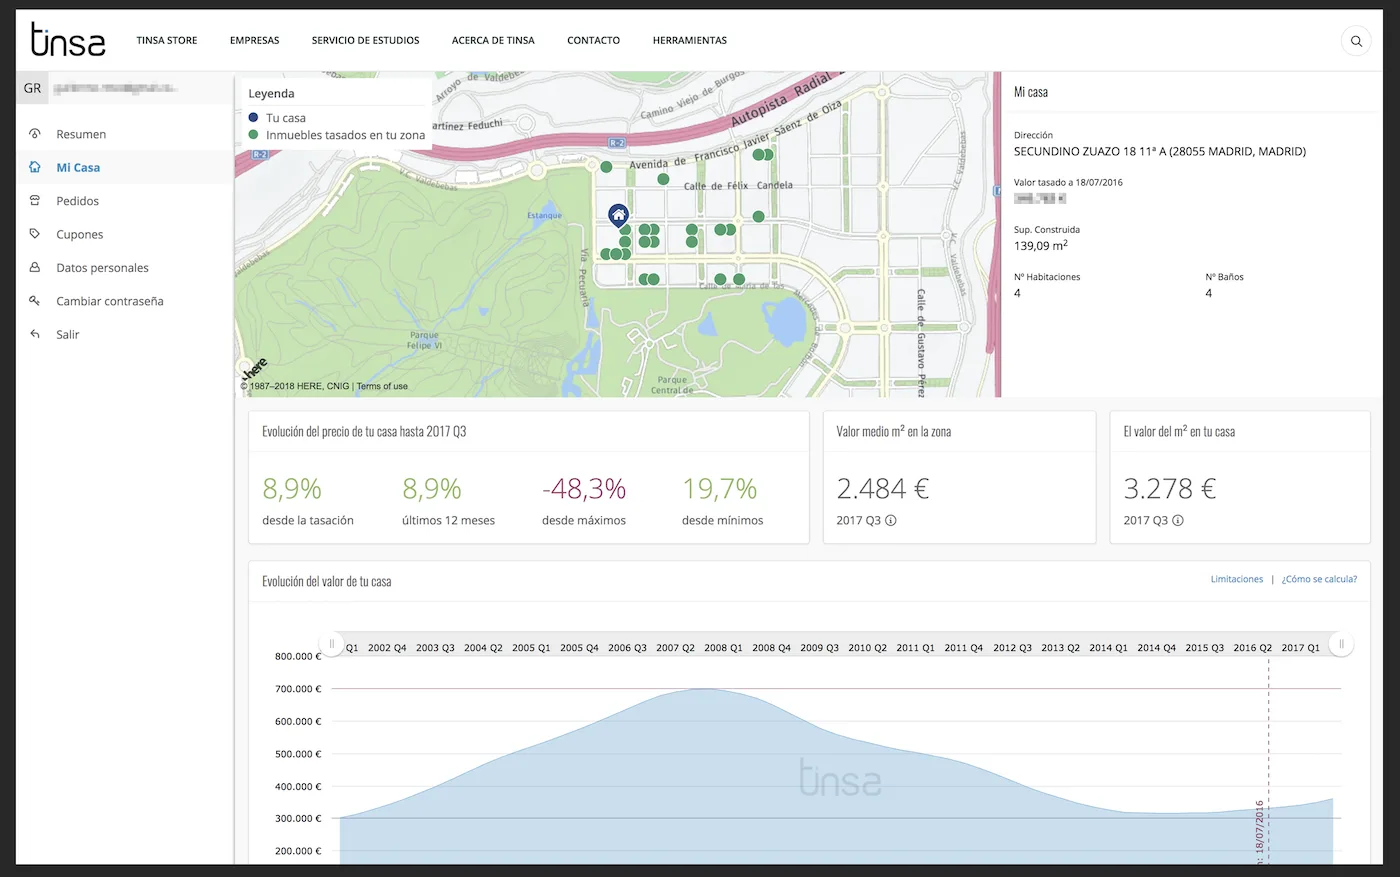Click the Cambiar contraseña key icon
Screen dimensions: 1400x877
click(35, 301)
